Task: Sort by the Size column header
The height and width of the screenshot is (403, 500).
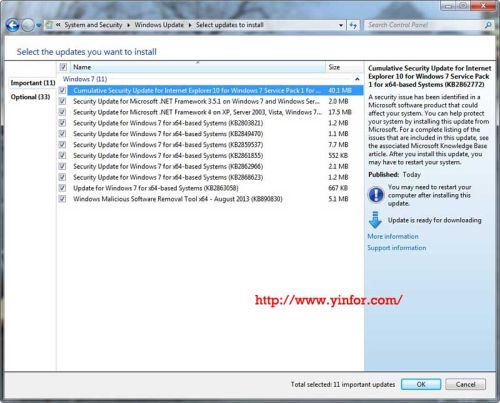Action: click(x=344, y=67)
